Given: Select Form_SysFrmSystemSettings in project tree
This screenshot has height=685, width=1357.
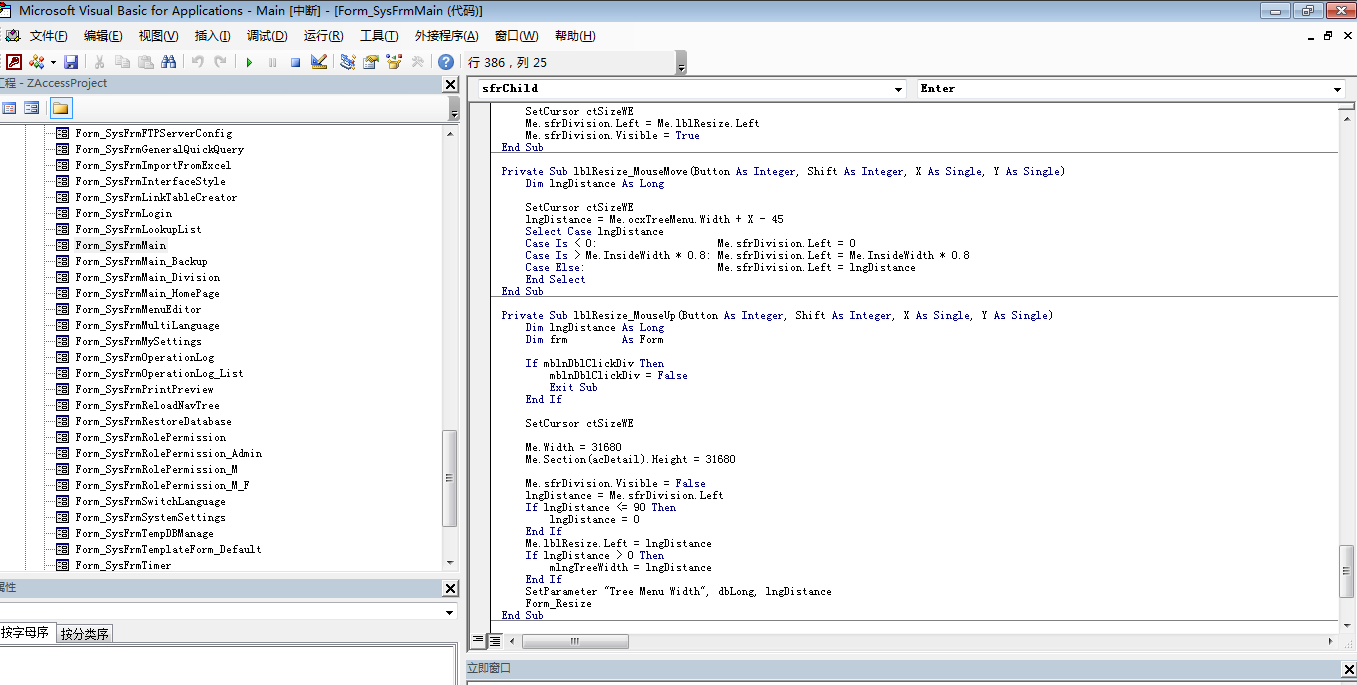Looking at the screenshot, I should point(150,517).
